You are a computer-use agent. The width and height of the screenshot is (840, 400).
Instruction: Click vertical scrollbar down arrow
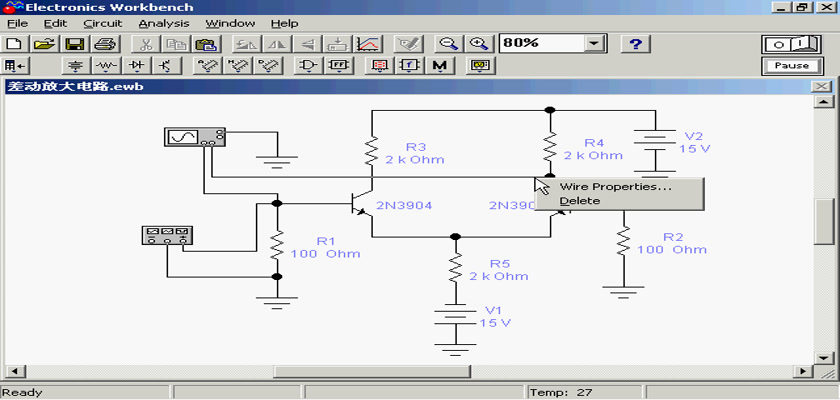[822, 357]
